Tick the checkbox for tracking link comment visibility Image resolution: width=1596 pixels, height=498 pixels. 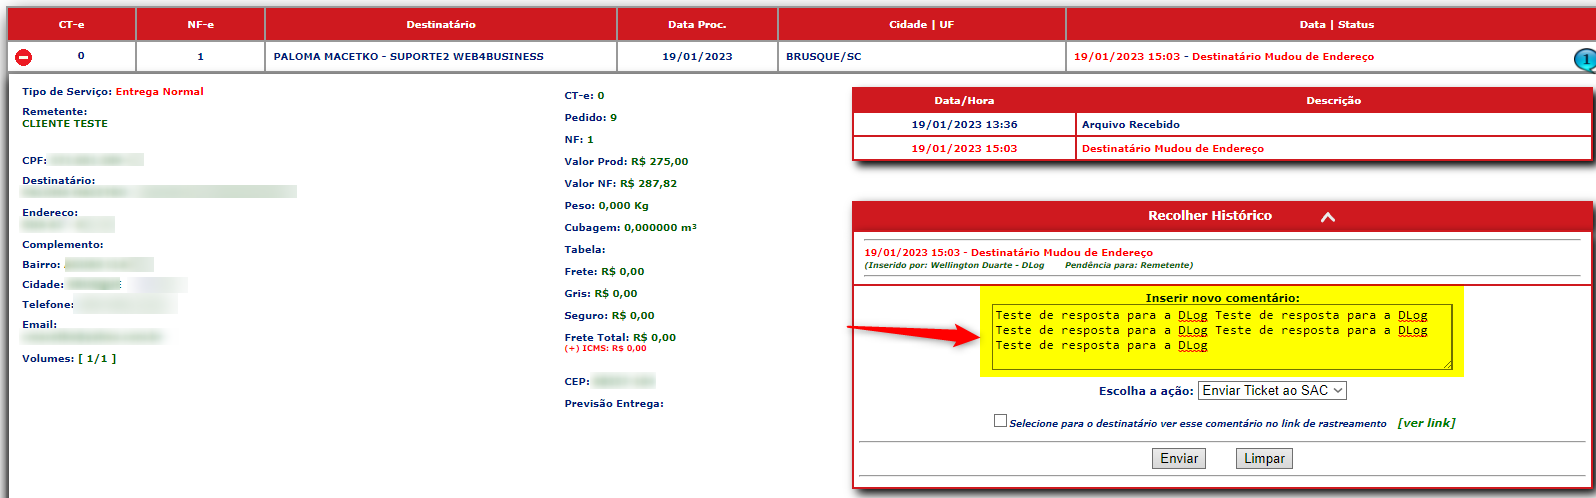[1000, 421]
